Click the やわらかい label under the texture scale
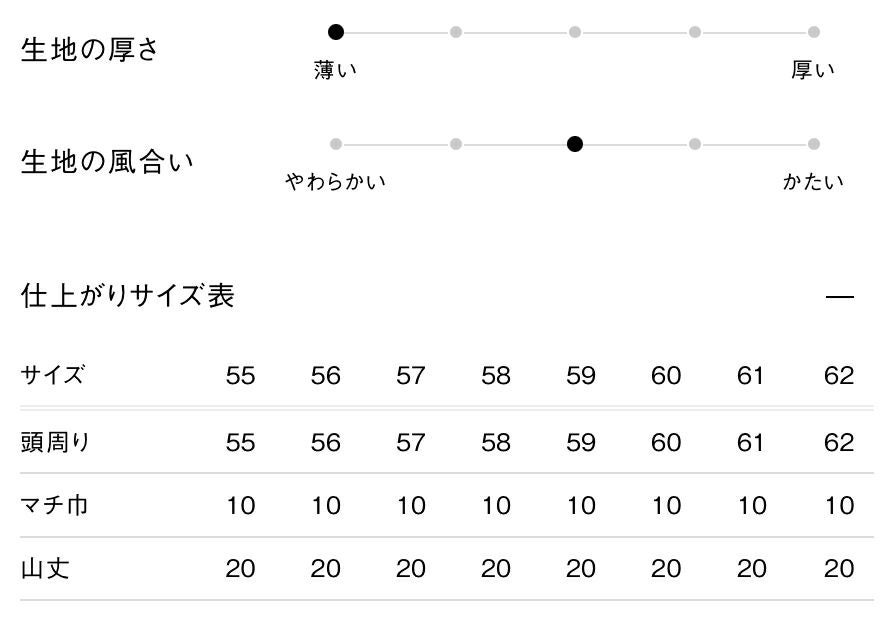The image size is (890, 622). point(336,182)
